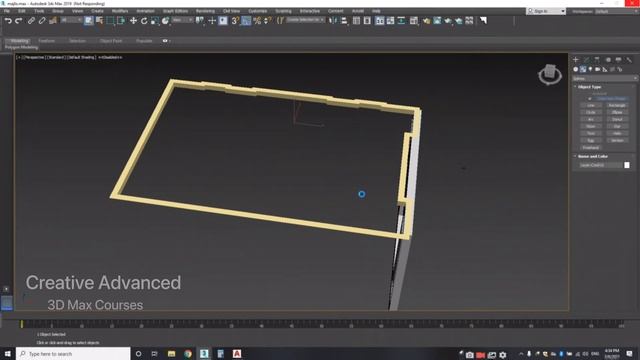Switch to the Freeform ribbon tab

pyautogui.click(x=46, y=41)
